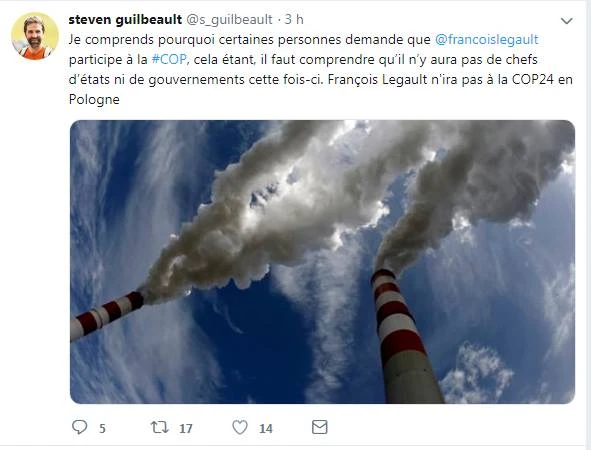View the 14 likes count
This screenshot has width=591, height=450.
266,429
